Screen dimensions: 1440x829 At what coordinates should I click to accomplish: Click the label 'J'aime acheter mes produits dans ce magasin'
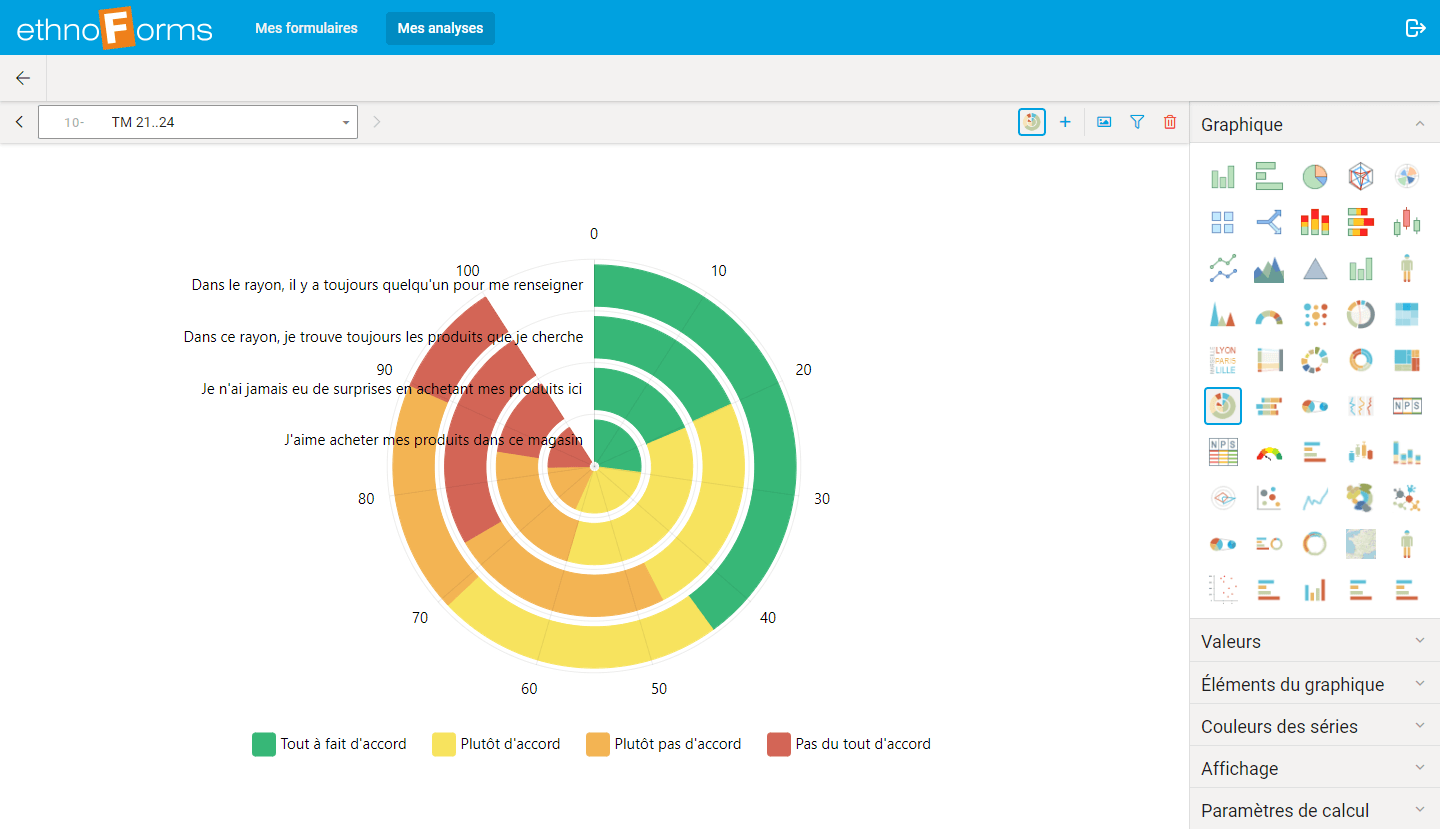click(x=434, y=440)
